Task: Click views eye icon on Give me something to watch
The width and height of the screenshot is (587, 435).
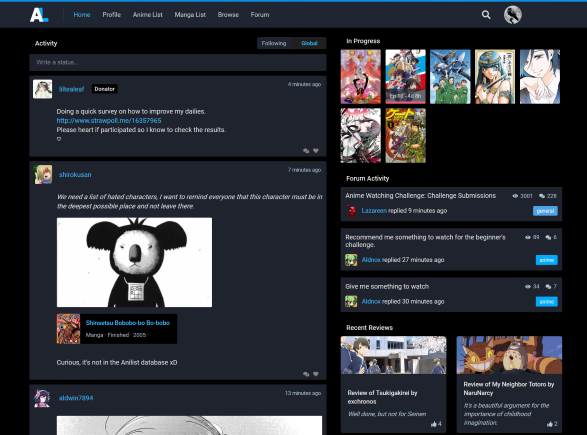Action: [528, 287]
